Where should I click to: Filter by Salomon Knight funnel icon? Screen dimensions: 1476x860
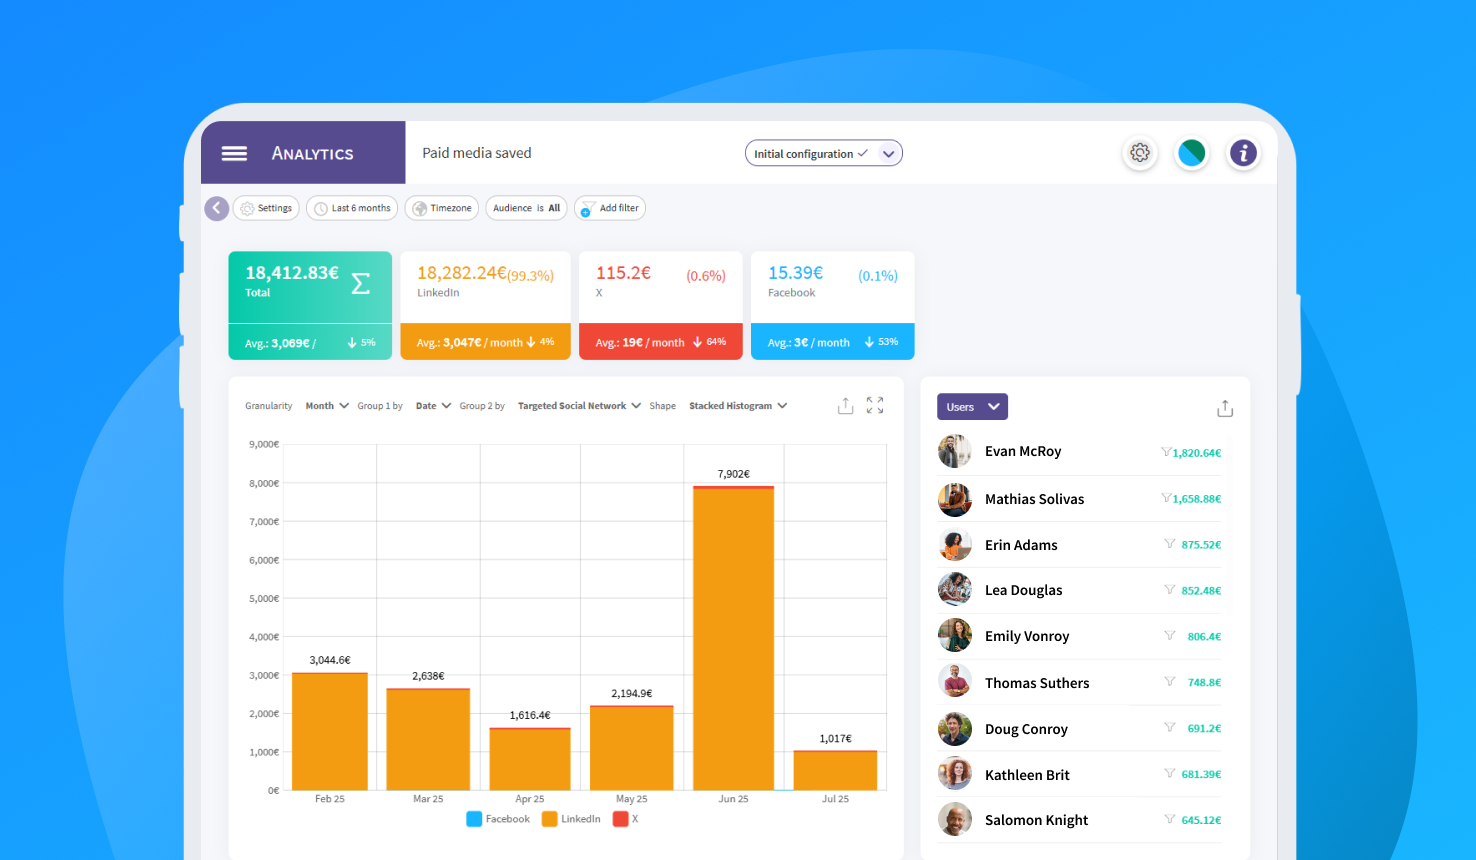click(1170, 819)
